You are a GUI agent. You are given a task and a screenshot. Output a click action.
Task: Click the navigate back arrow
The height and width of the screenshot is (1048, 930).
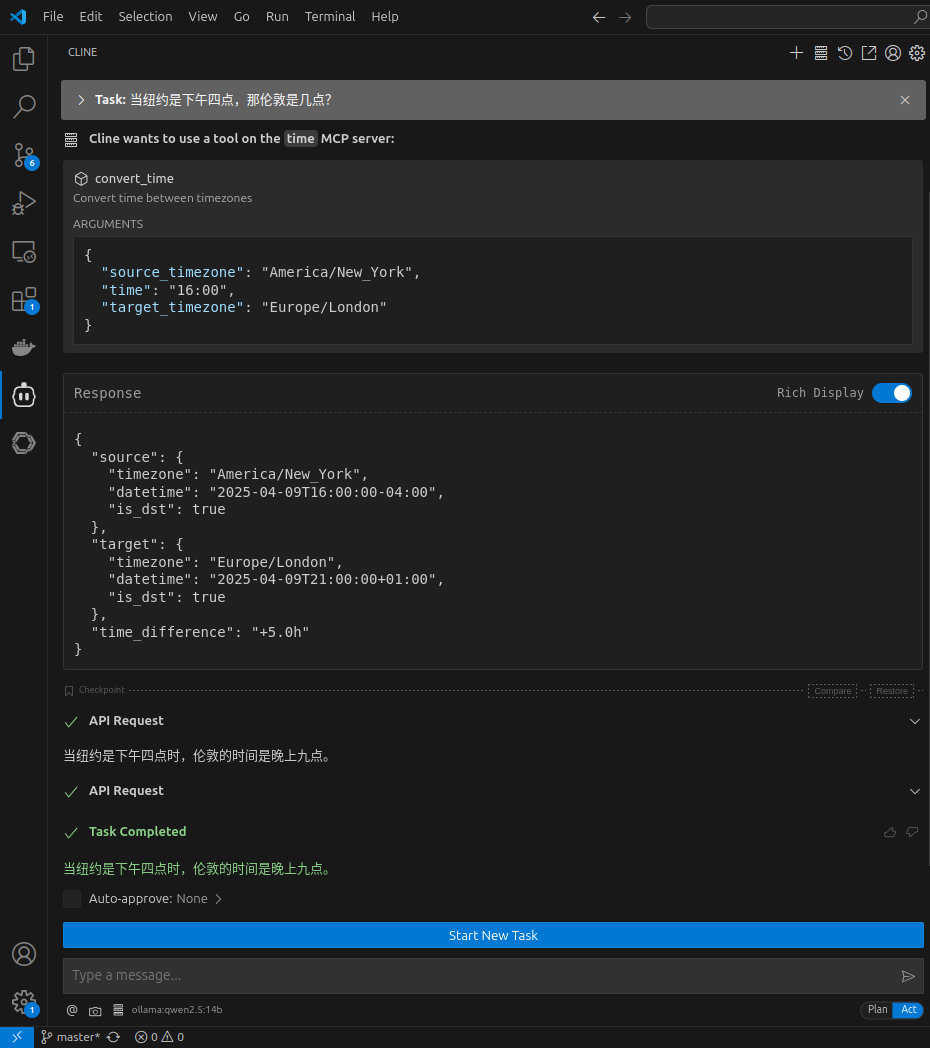[x=598, y=17]
